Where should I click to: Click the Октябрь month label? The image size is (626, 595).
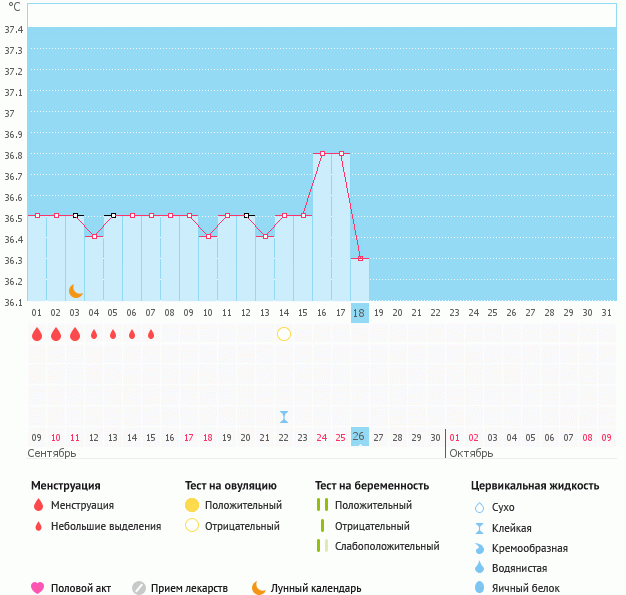(469, 453)
